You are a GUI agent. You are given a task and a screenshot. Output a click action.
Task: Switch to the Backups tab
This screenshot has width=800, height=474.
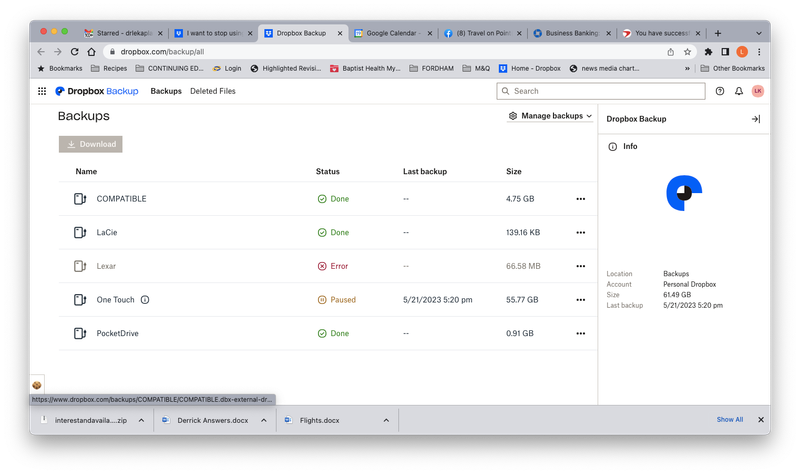(166, 91)
